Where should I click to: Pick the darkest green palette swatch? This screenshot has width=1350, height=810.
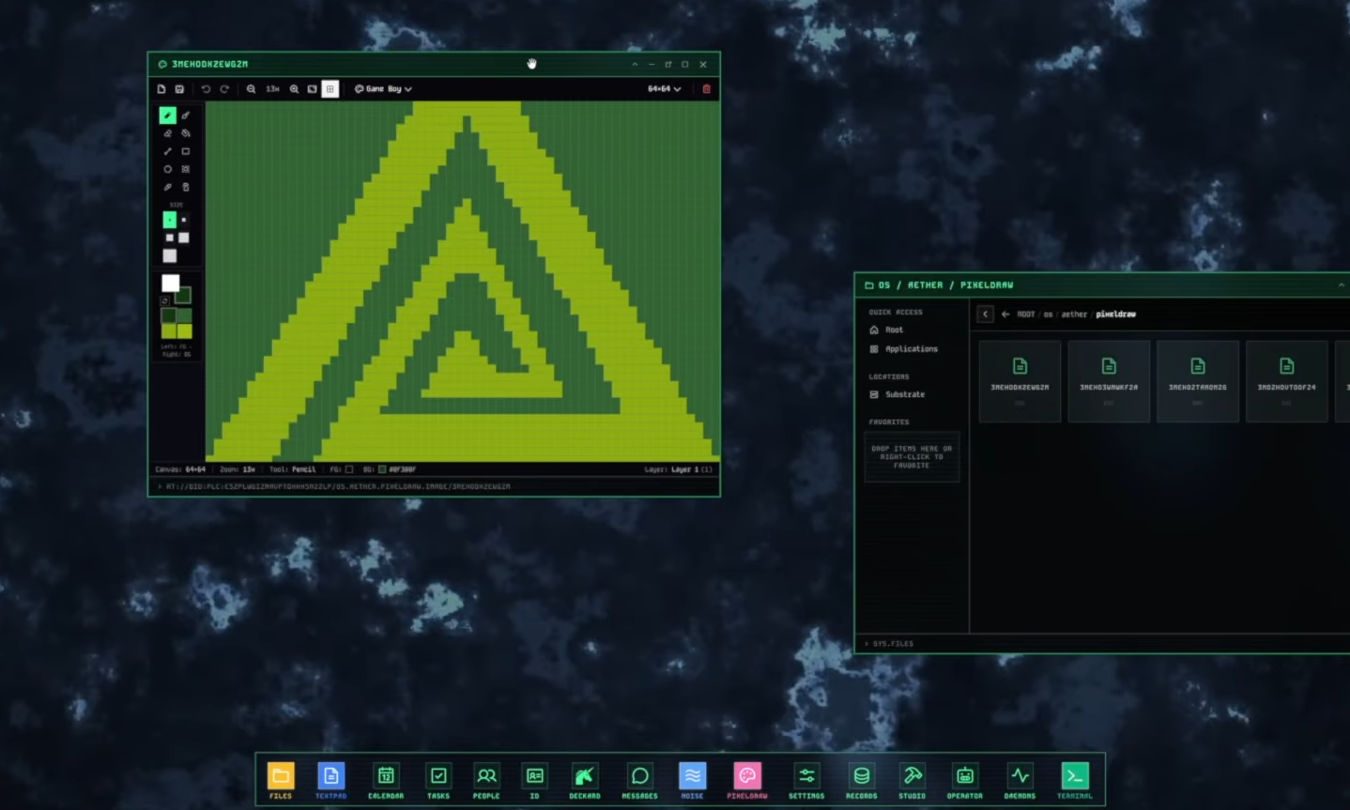pyautogui.click(x=169, y=316)
